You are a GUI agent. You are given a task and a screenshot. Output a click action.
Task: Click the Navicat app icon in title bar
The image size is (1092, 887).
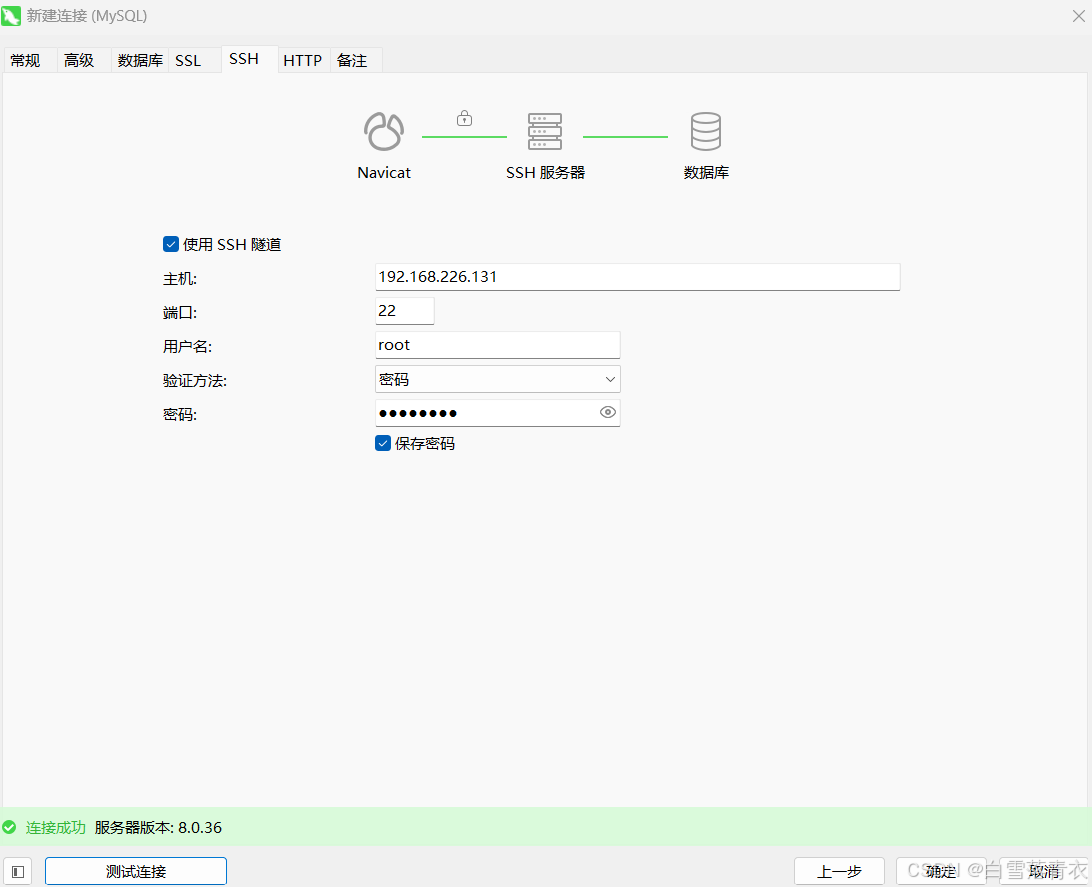pyautogui.click(x=12, y=16)
